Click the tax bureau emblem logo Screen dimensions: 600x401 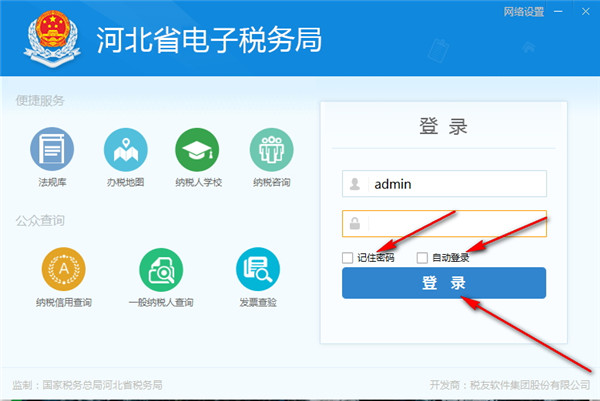tap(52, 38)
